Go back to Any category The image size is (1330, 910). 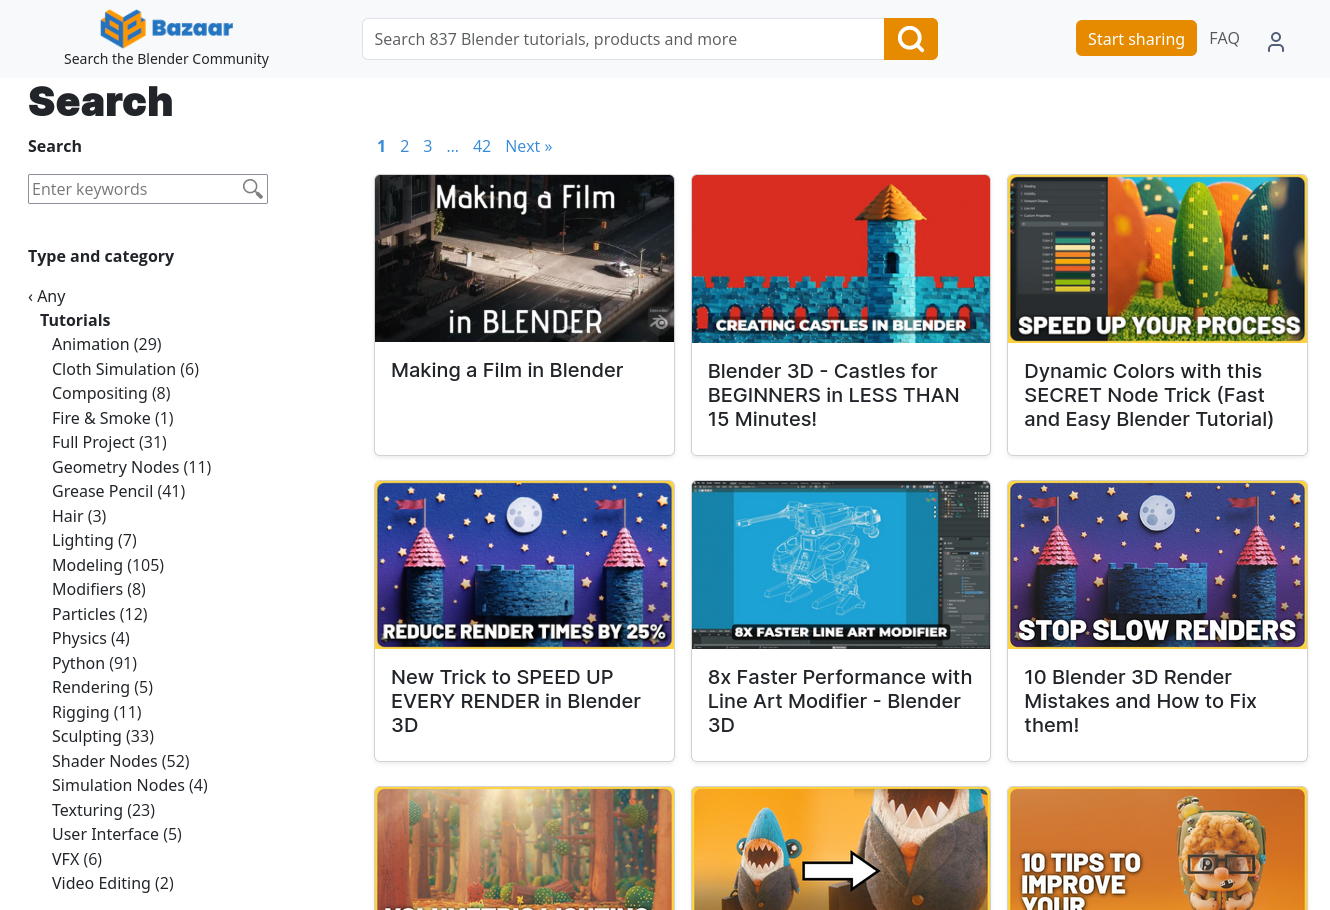pyautogui.click(x=47, y=296)
